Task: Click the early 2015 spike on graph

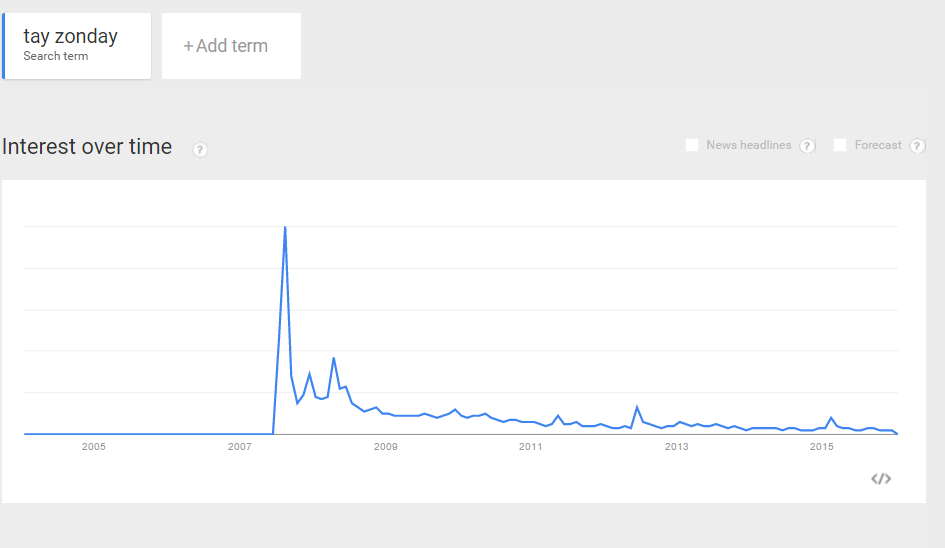Action: tap(831, 418)
